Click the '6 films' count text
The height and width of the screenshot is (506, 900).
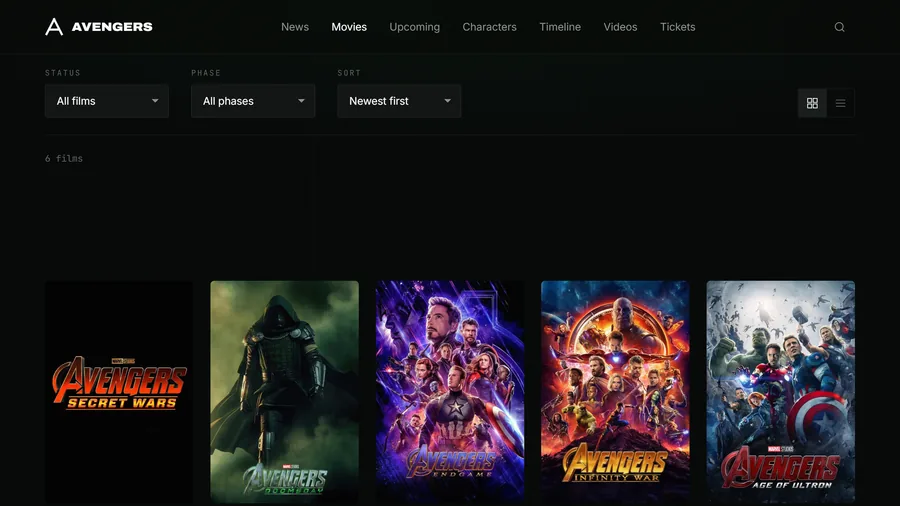pos(64,158)
